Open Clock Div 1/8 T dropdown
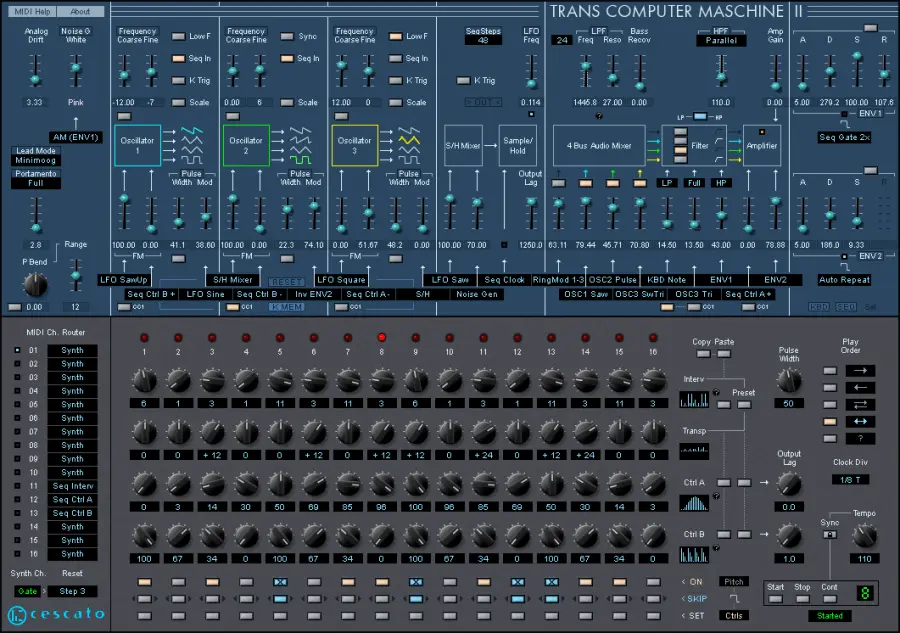 point(850,480)
